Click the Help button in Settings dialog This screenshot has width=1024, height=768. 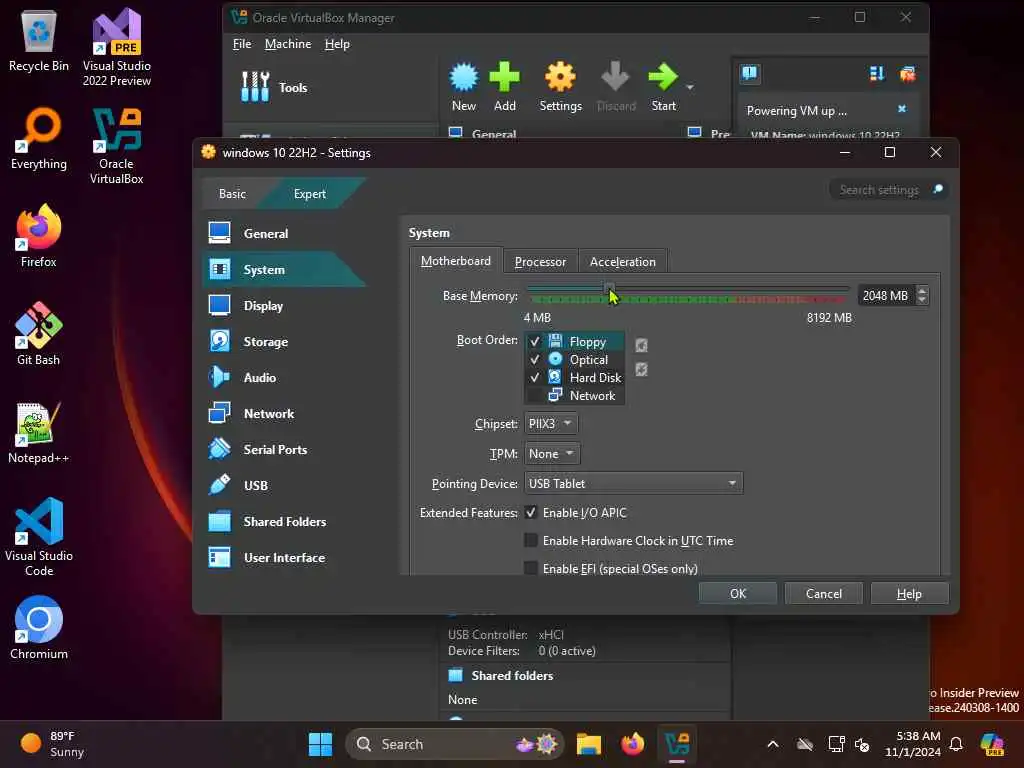[909, 593]
